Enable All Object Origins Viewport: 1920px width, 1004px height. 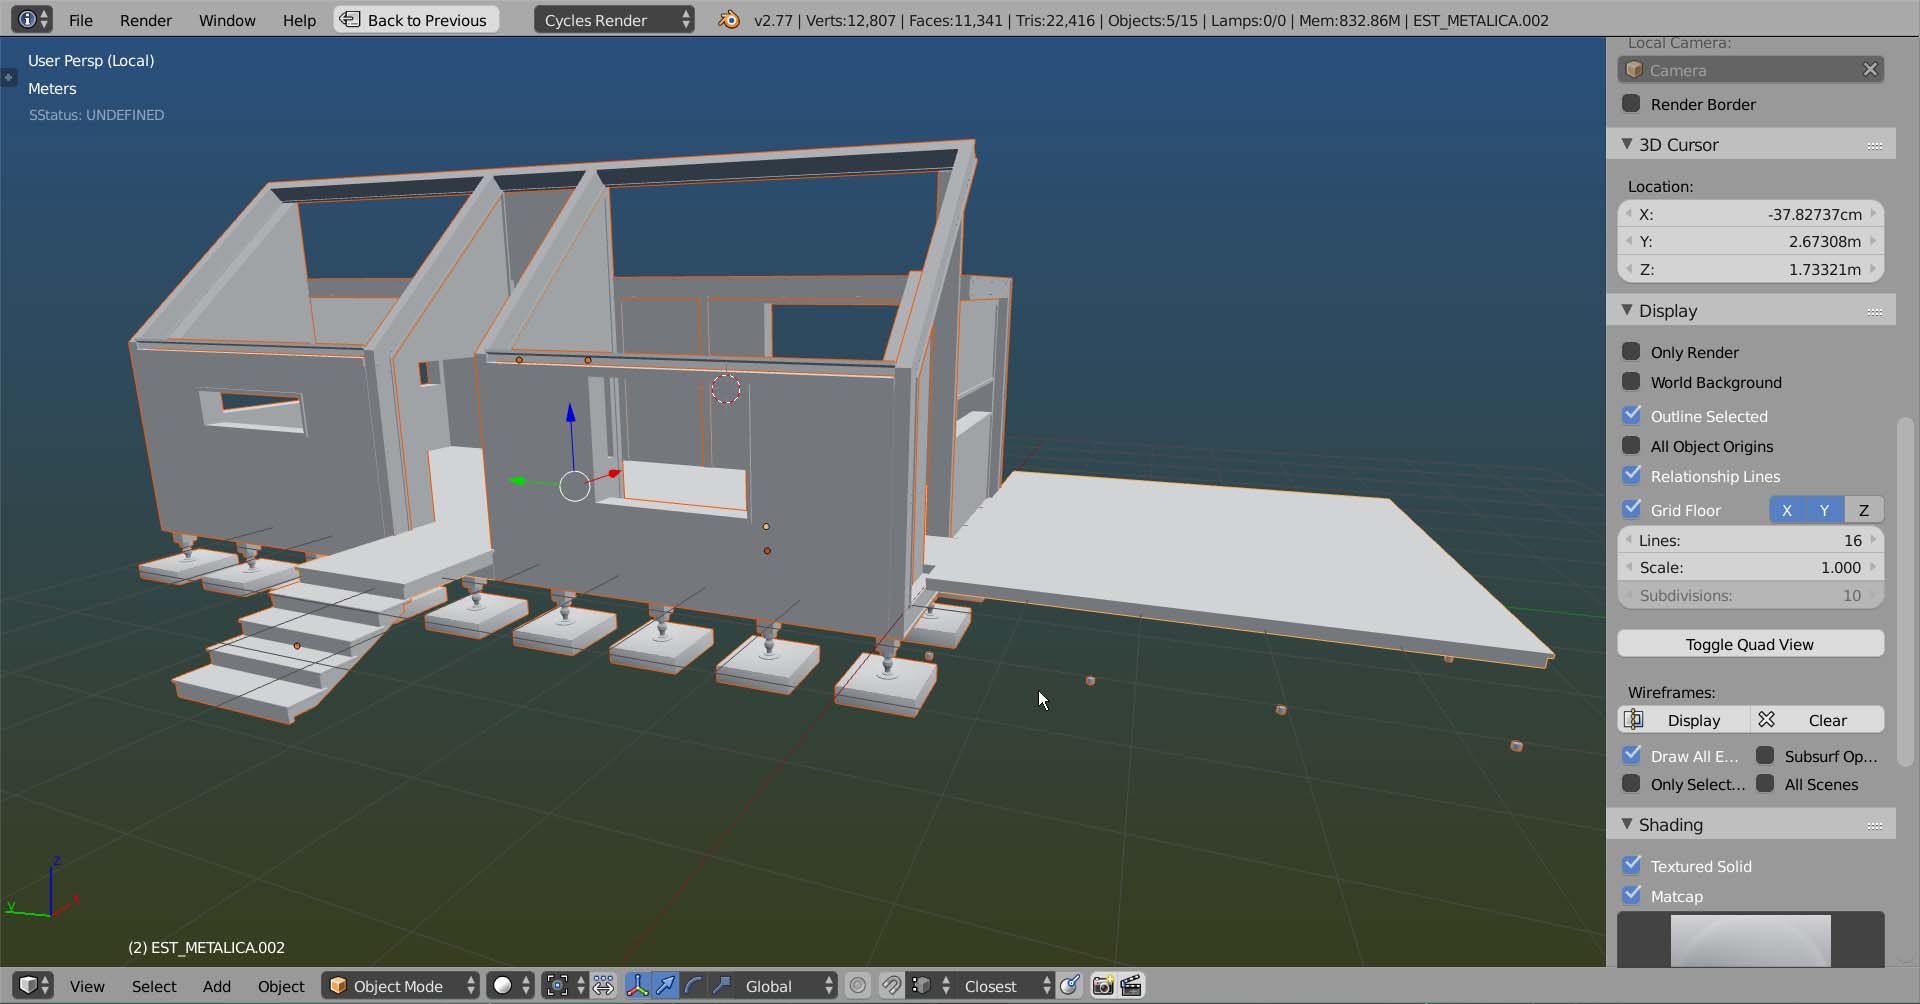[x=1631, y=445]
